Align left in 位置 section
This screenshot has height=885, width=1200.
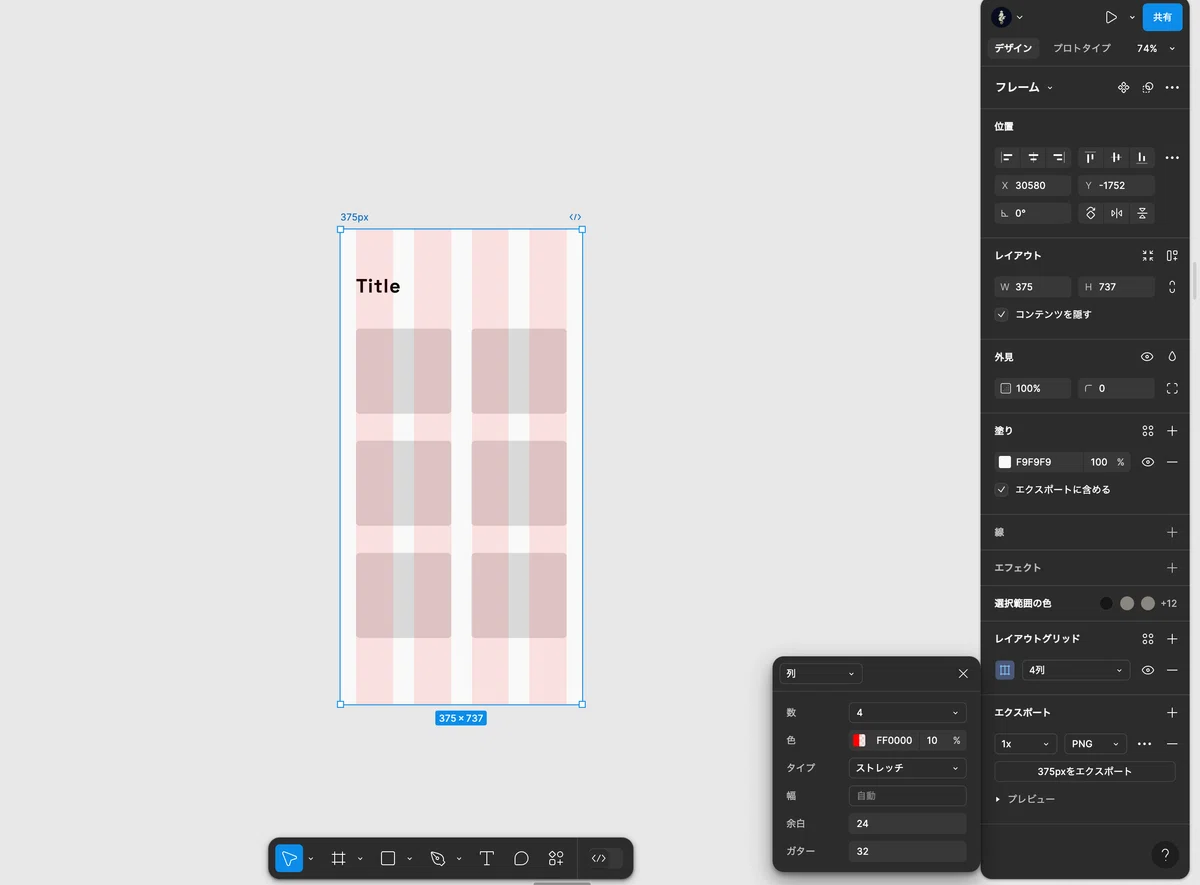click(1007, 157)
